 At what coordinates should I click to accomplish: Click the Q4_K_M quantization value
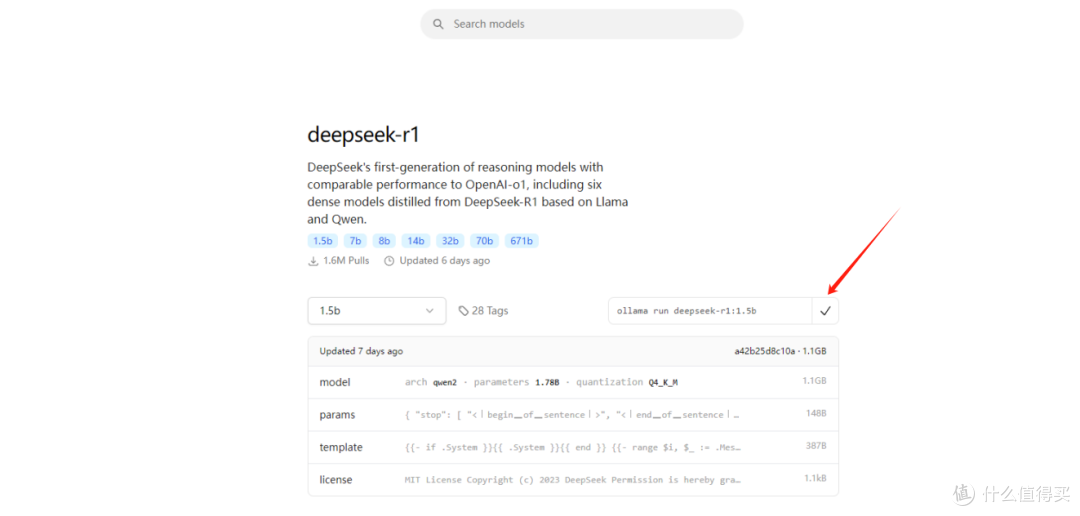click(663, 382)
